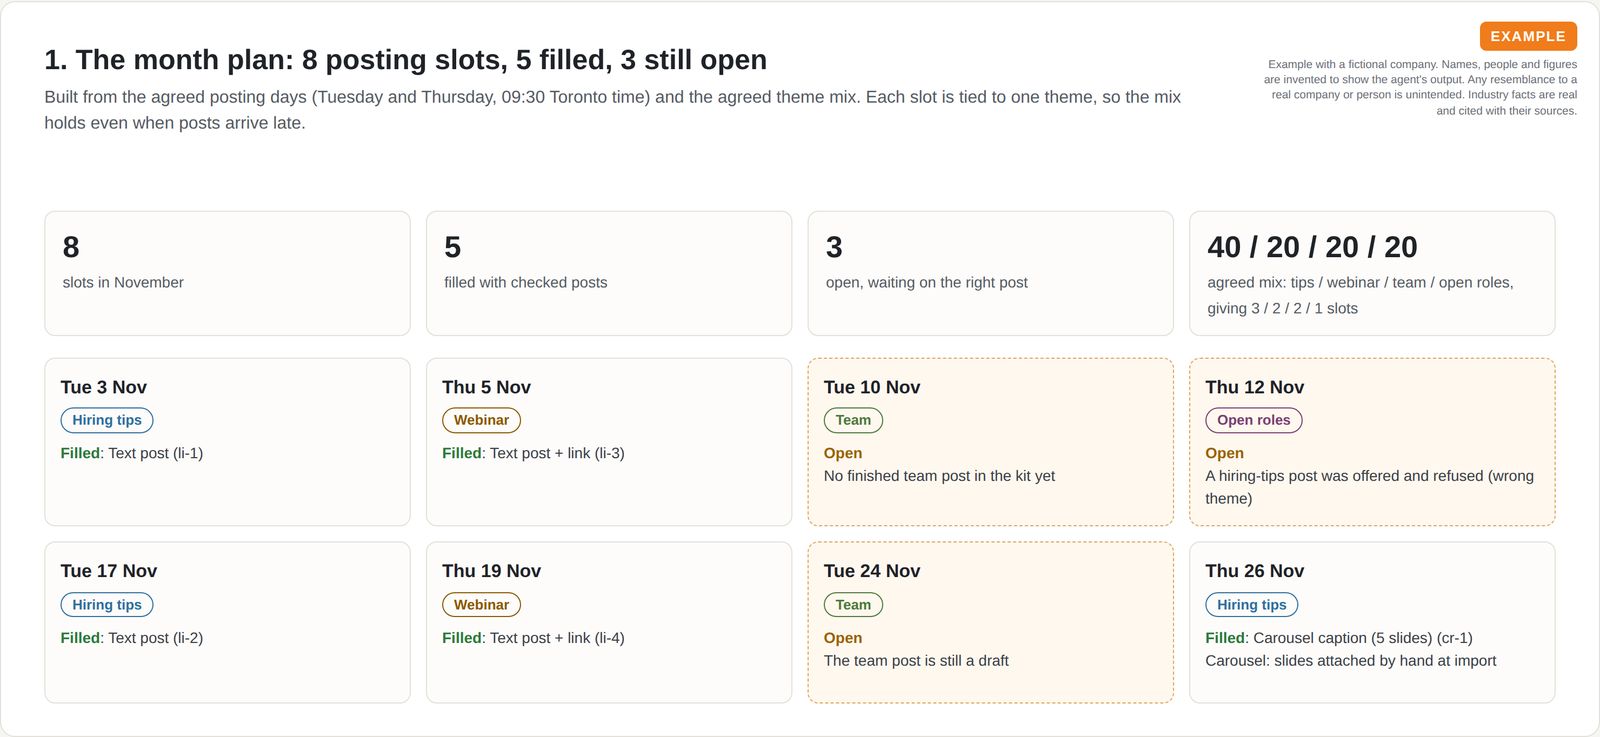Image resolution: width=1600 pixels, height=737 pixels.
Task: Click the Open roles tag on Thu 12 Nov
Action: (x=1253, y=420)
